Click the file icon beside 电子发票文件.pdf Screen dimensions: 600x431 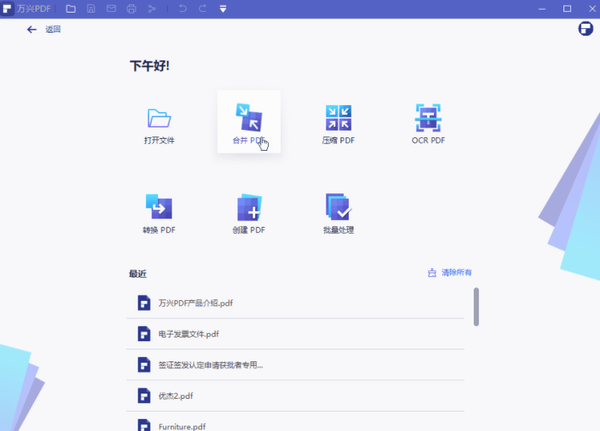[144, 334]
